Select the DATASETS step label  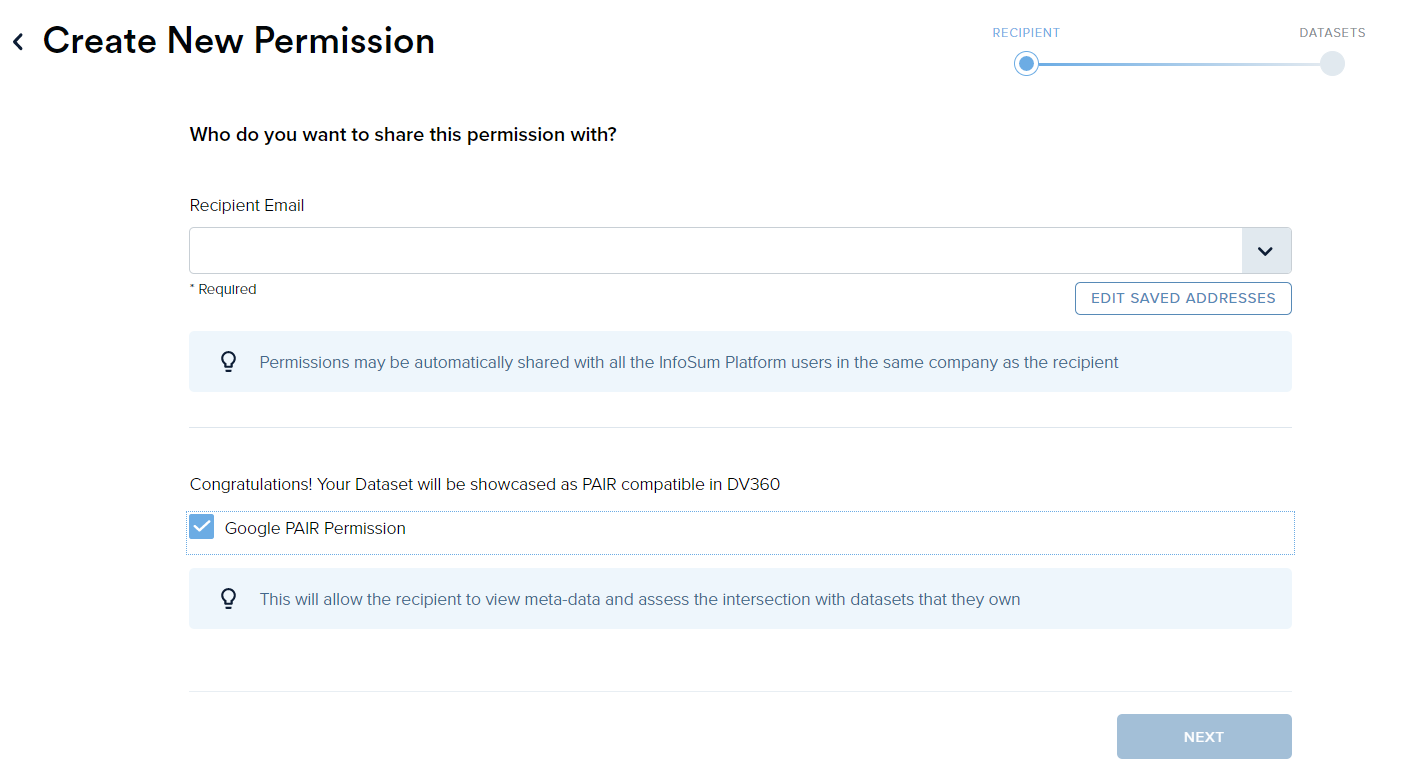pyautogui.click(x=1332, y=33)
